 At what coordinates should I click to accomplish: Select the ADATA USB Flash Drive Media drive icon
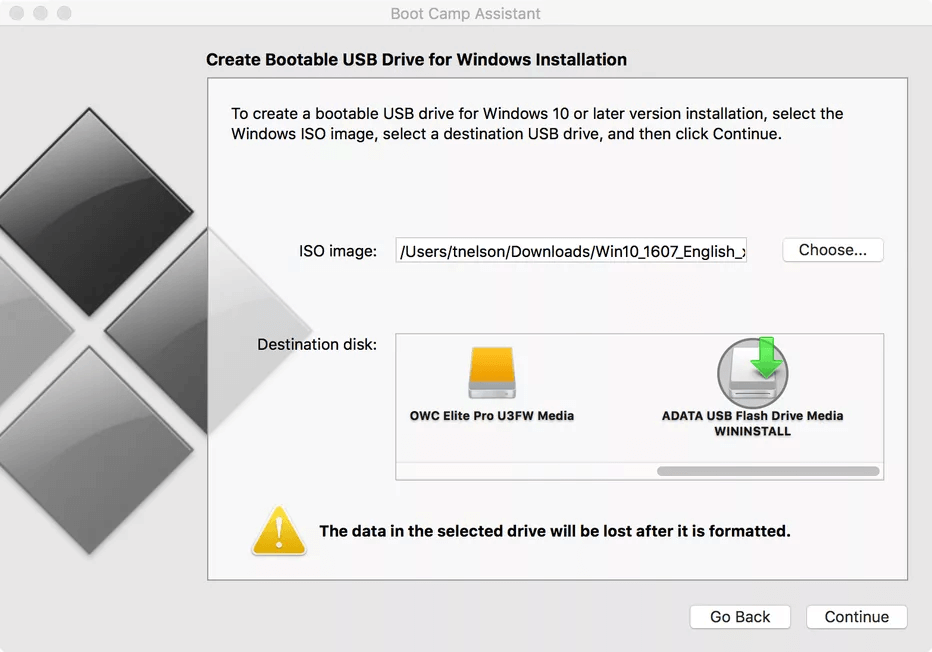(x=753, y=371)
